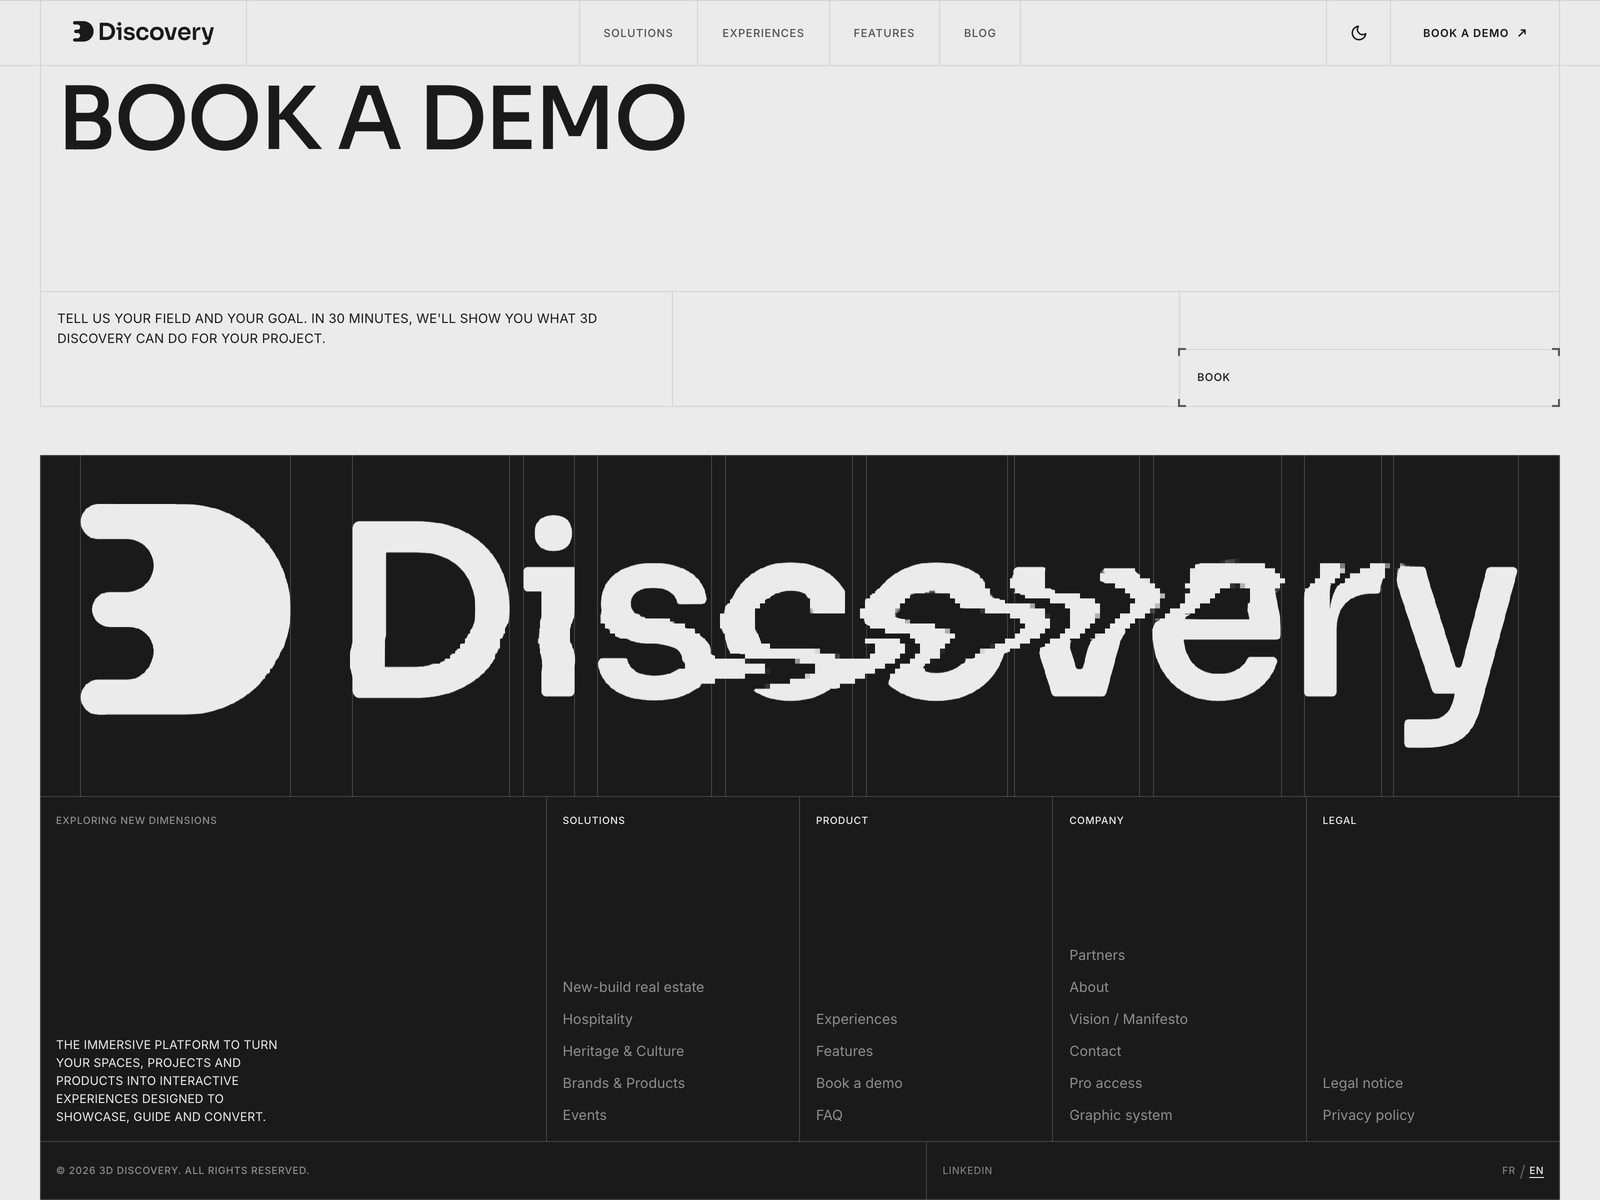Open the Hospitality footer link

click(x=597, y=1019)
